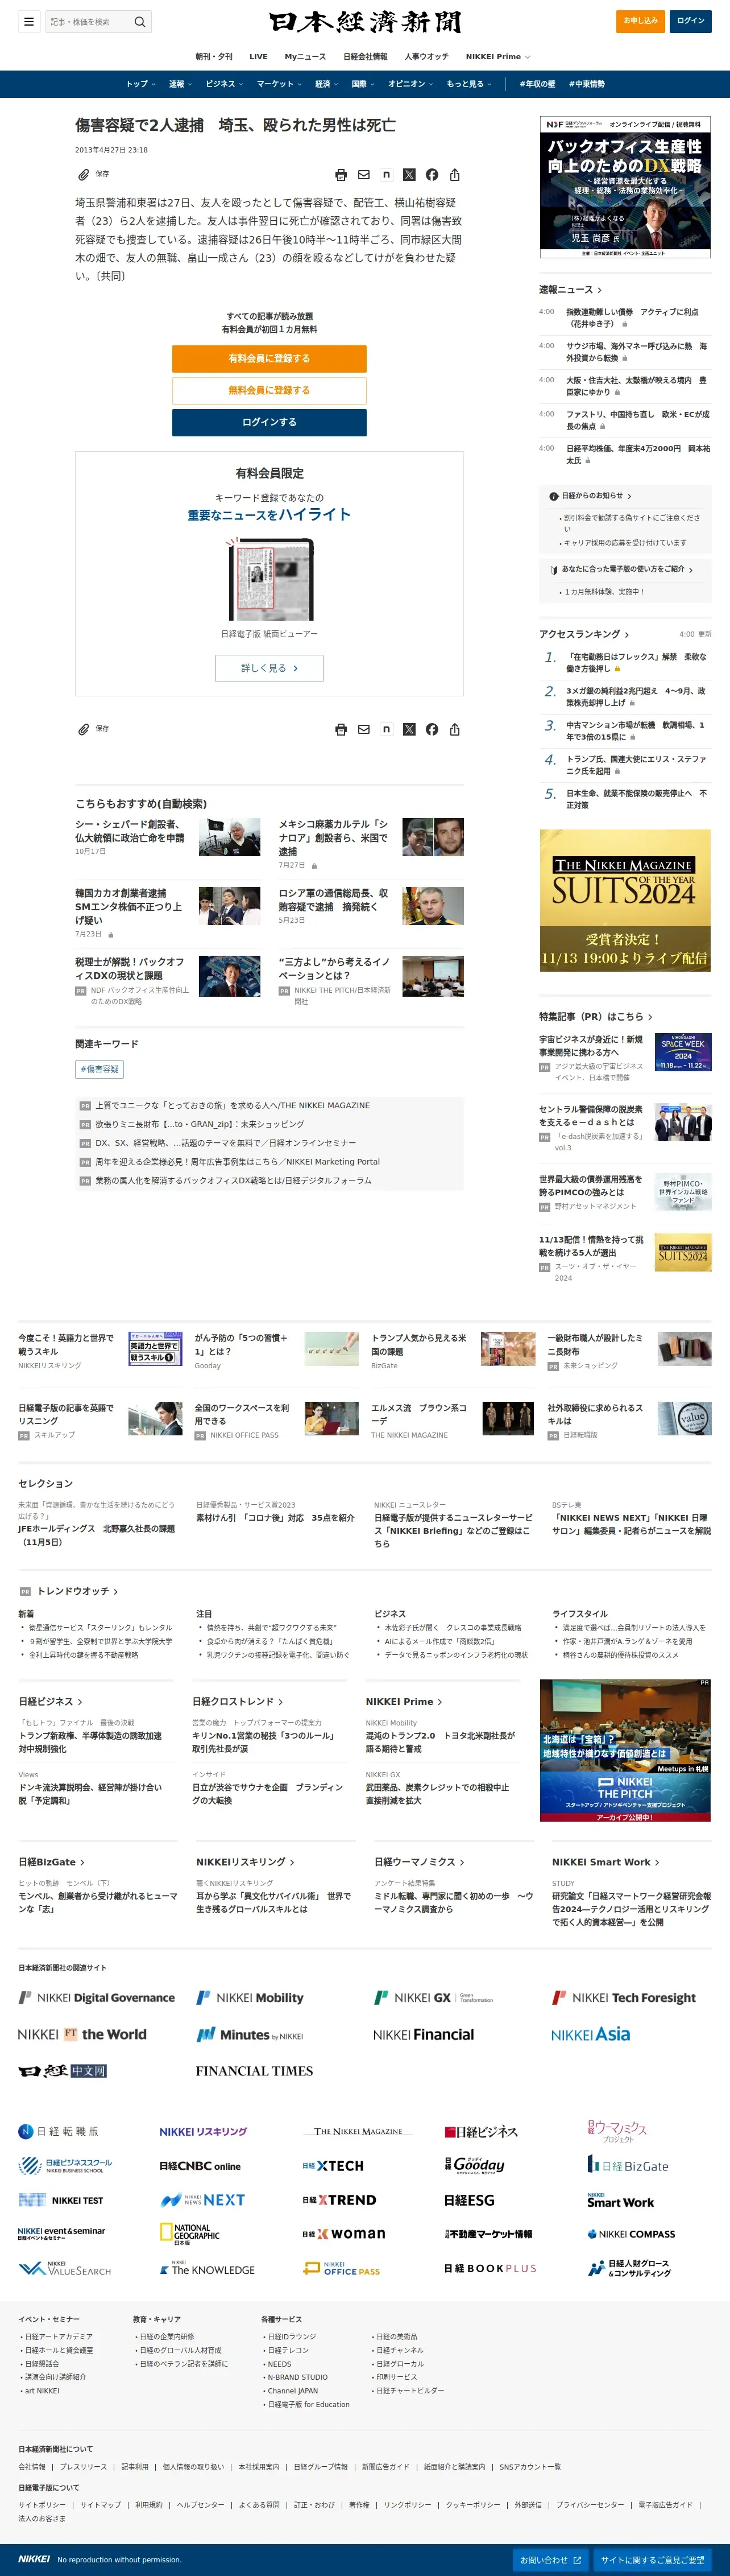Click the 詳しく見る button
This screenshot has height=2576, width=730.
click(269, 668)
